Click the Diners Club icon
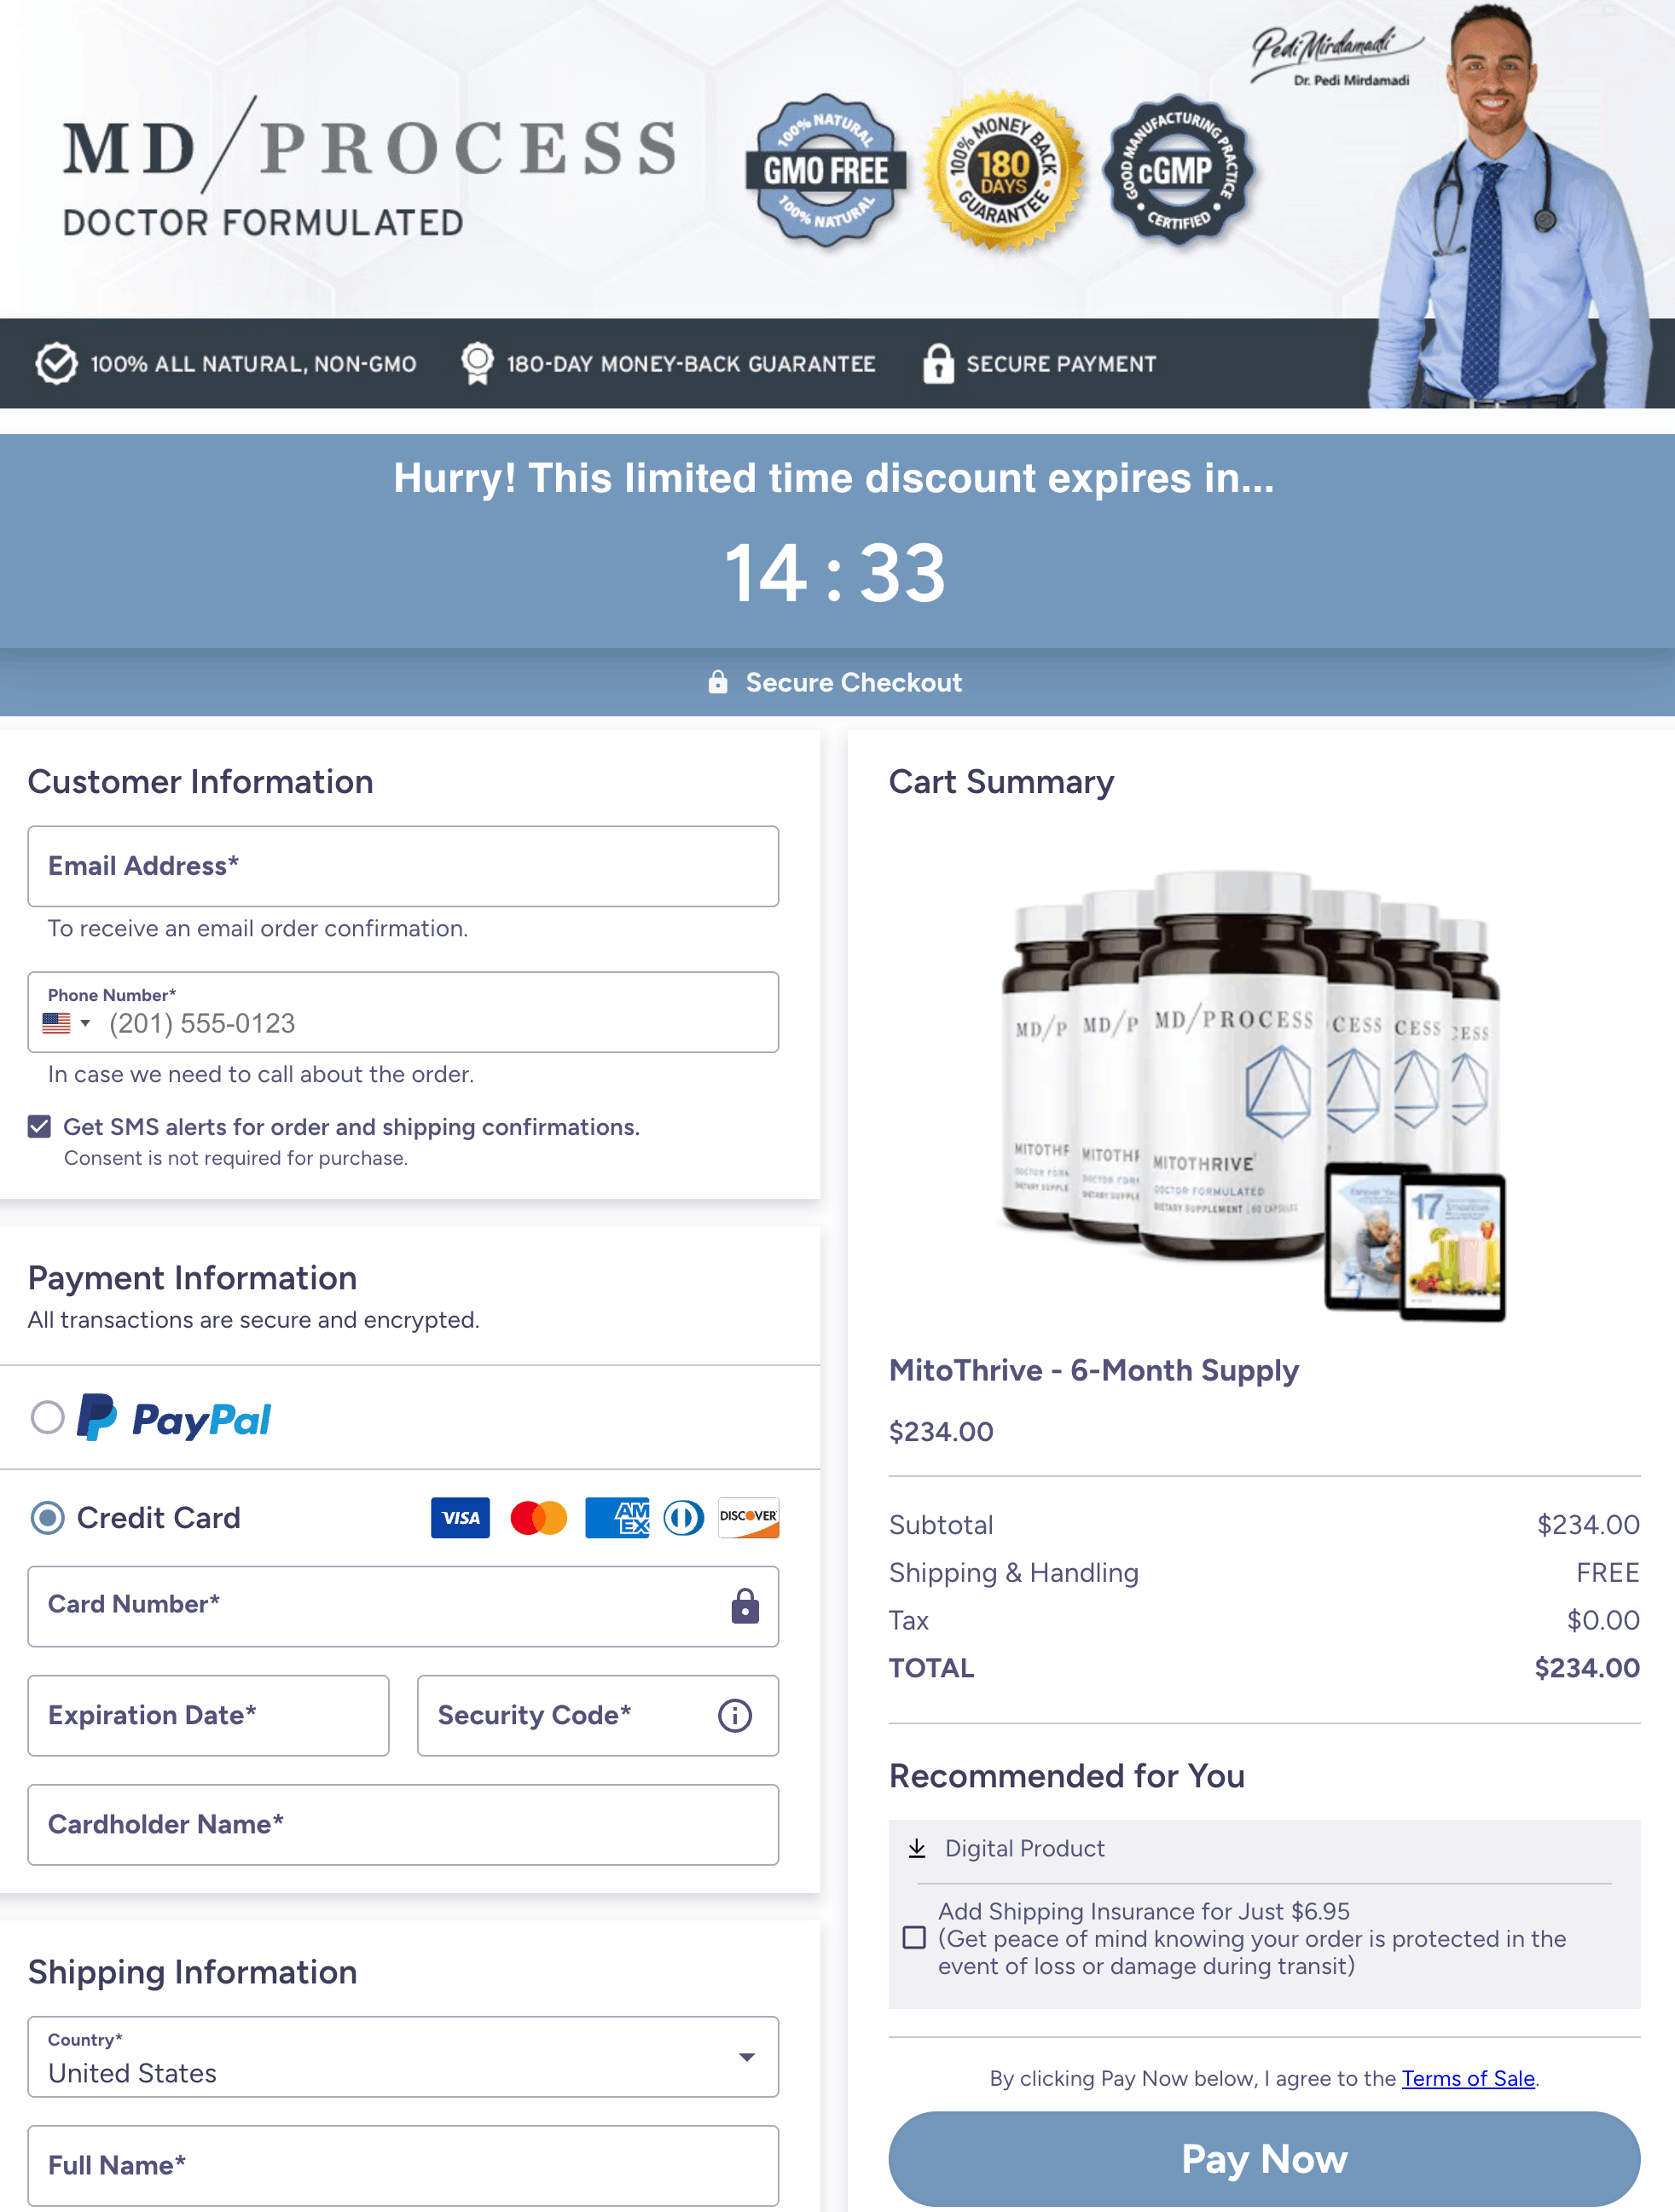 tap(684, 1517)
